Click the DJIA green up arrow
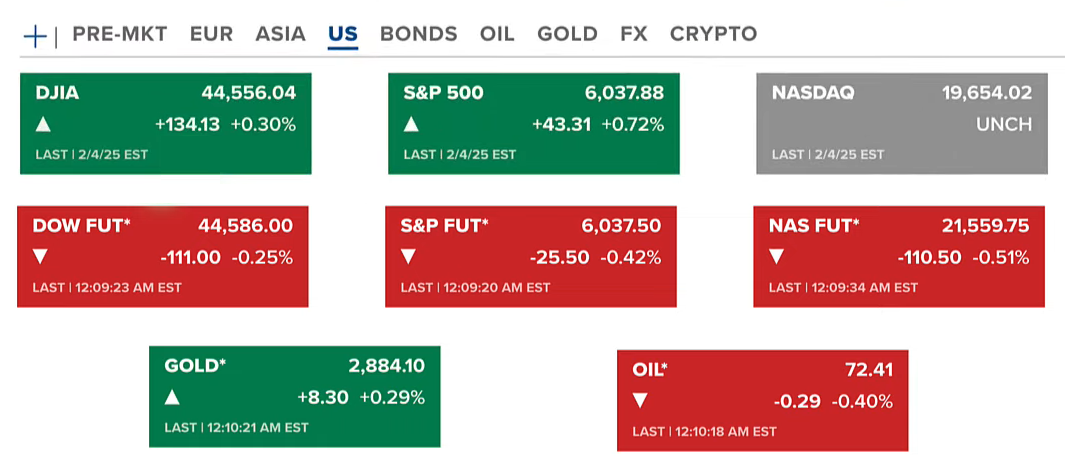This screenshot has width=1065, height=469. 43,125
